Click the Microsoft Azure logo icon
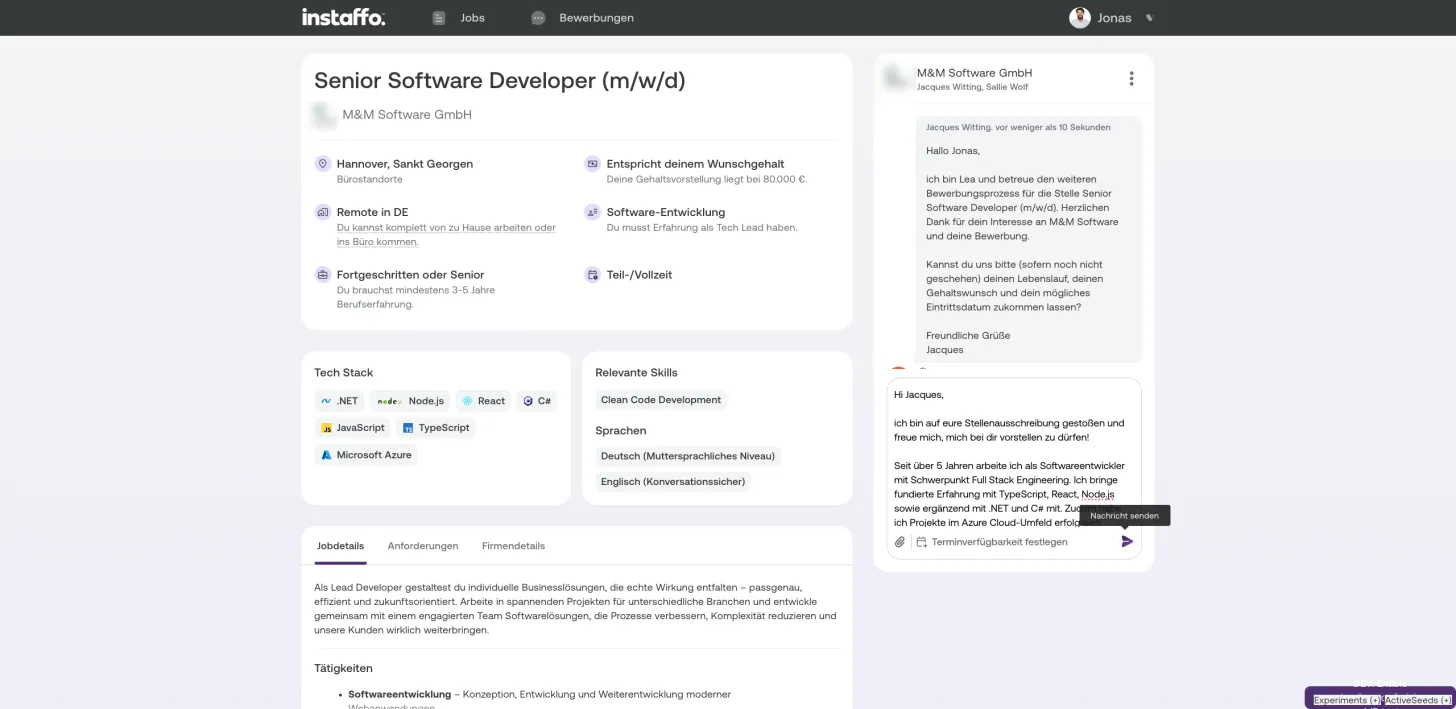Screen dimensions: 1456x709 point(326,455)
